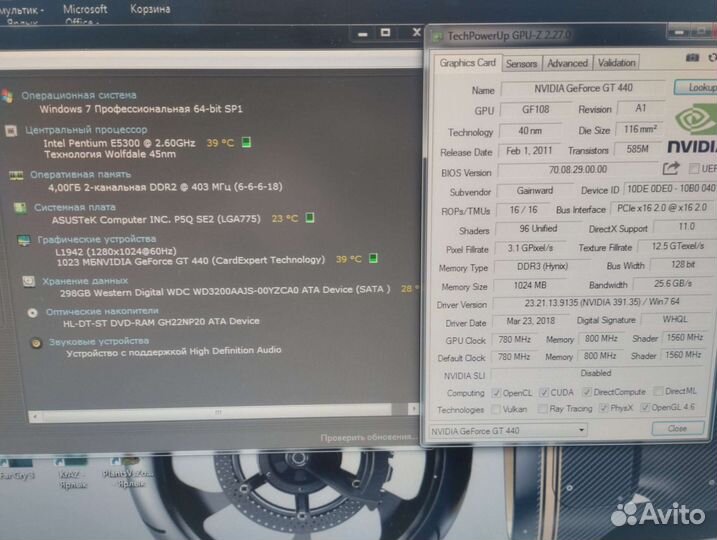Click the NVIDIA logo in GPU-Z
This screenshot has height=540, width=717.
point(694,130)
